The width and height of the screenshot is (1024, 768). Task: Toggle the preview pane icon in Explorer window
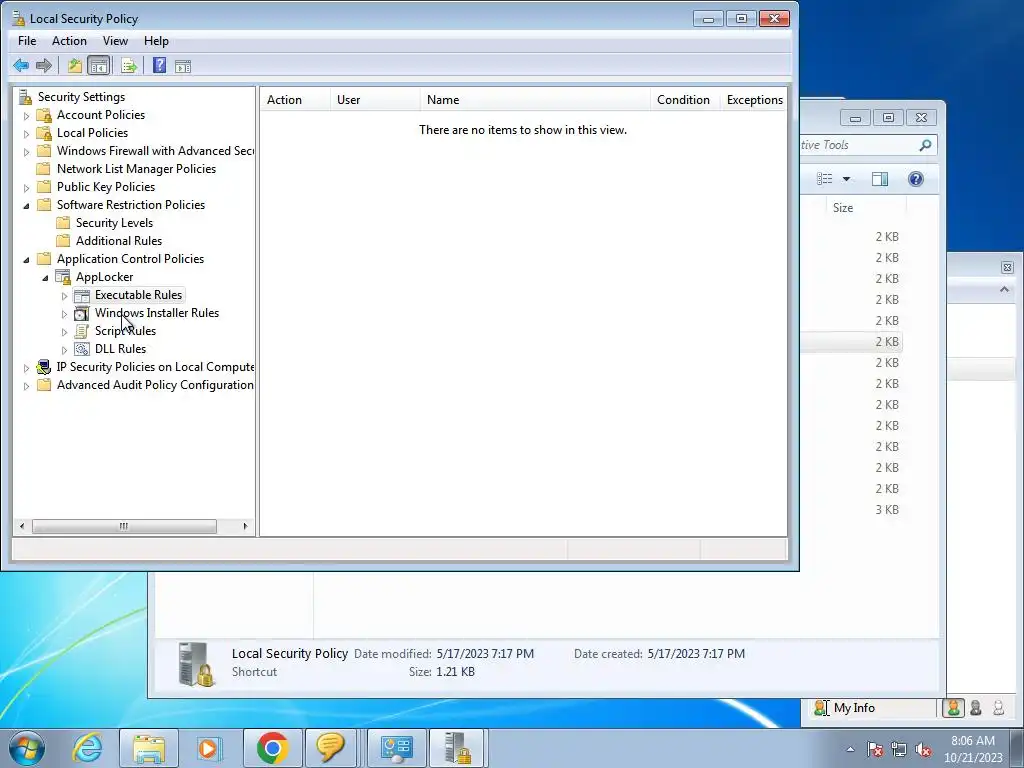[880, 179]
